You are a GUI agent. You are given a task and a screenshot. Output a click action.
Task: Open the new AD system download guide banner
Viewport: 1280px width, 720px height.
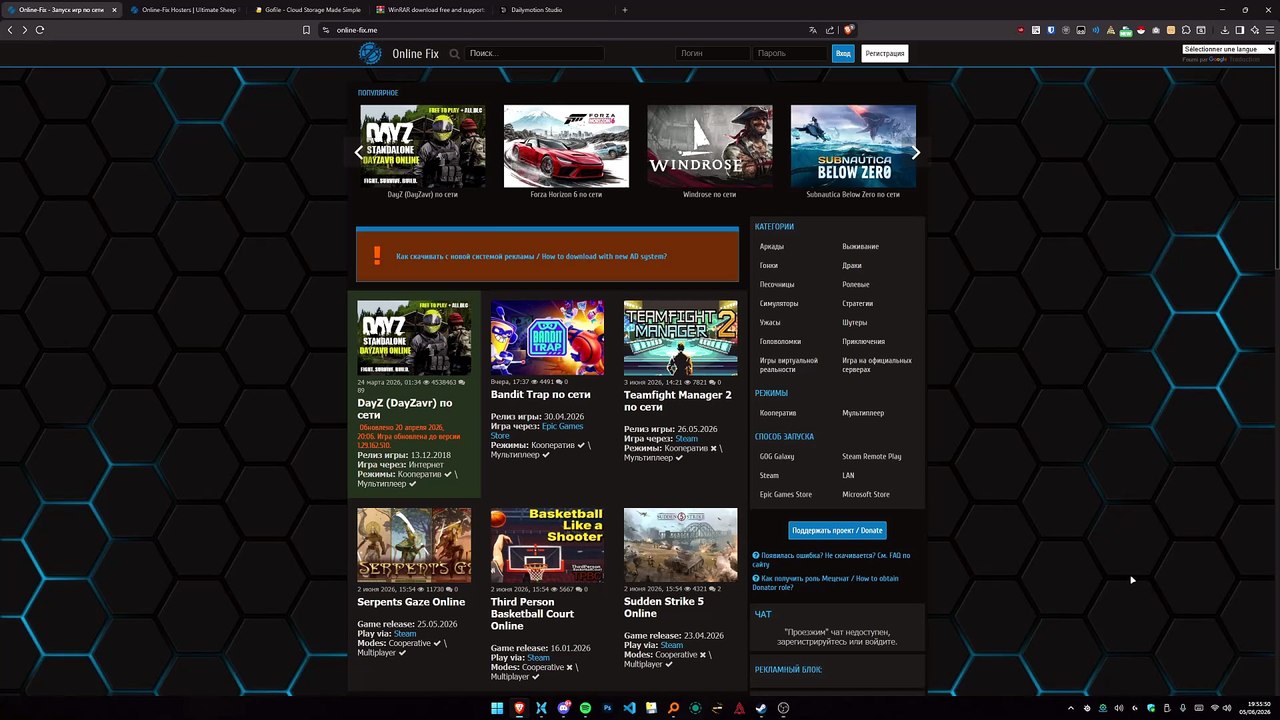[x=548, y=256]
